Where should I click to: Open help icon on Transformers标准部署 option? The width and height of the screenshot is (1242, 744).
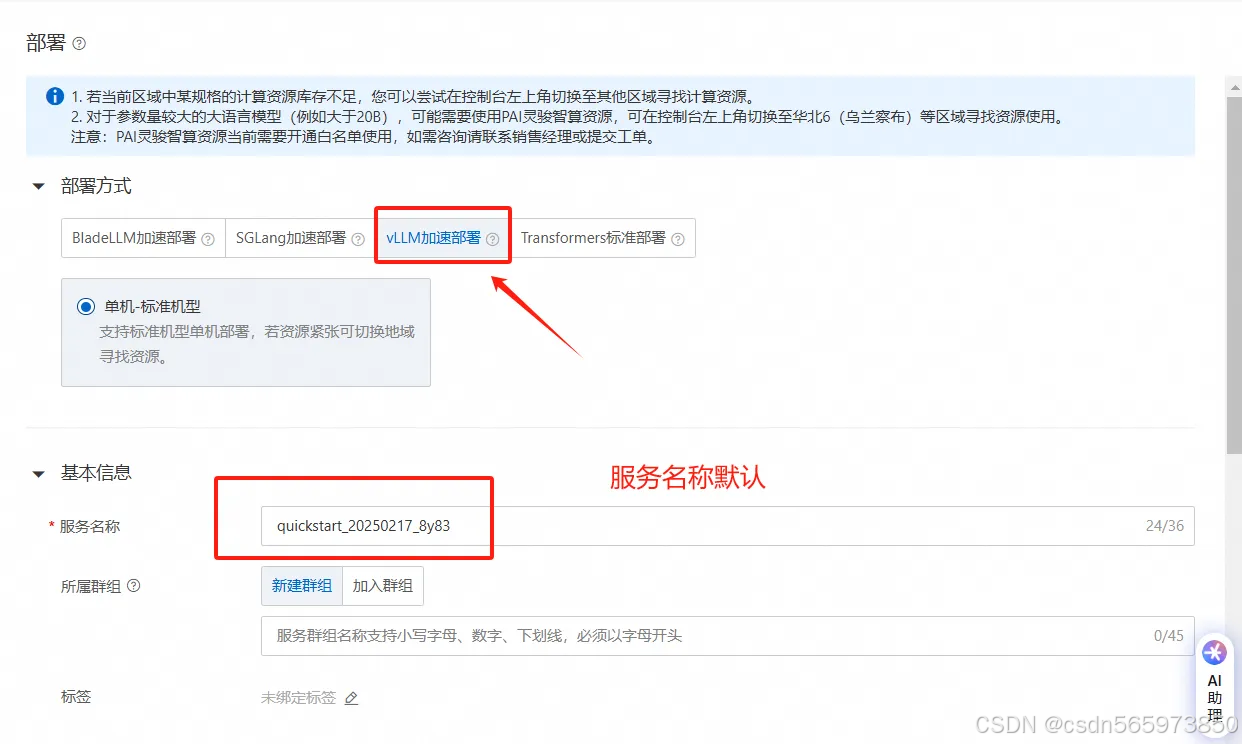(678, 238)
